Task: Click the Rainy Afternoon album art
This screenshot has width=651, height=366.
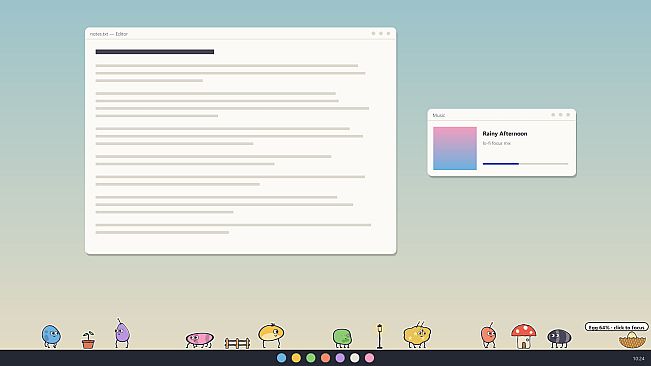Action: 455,148
